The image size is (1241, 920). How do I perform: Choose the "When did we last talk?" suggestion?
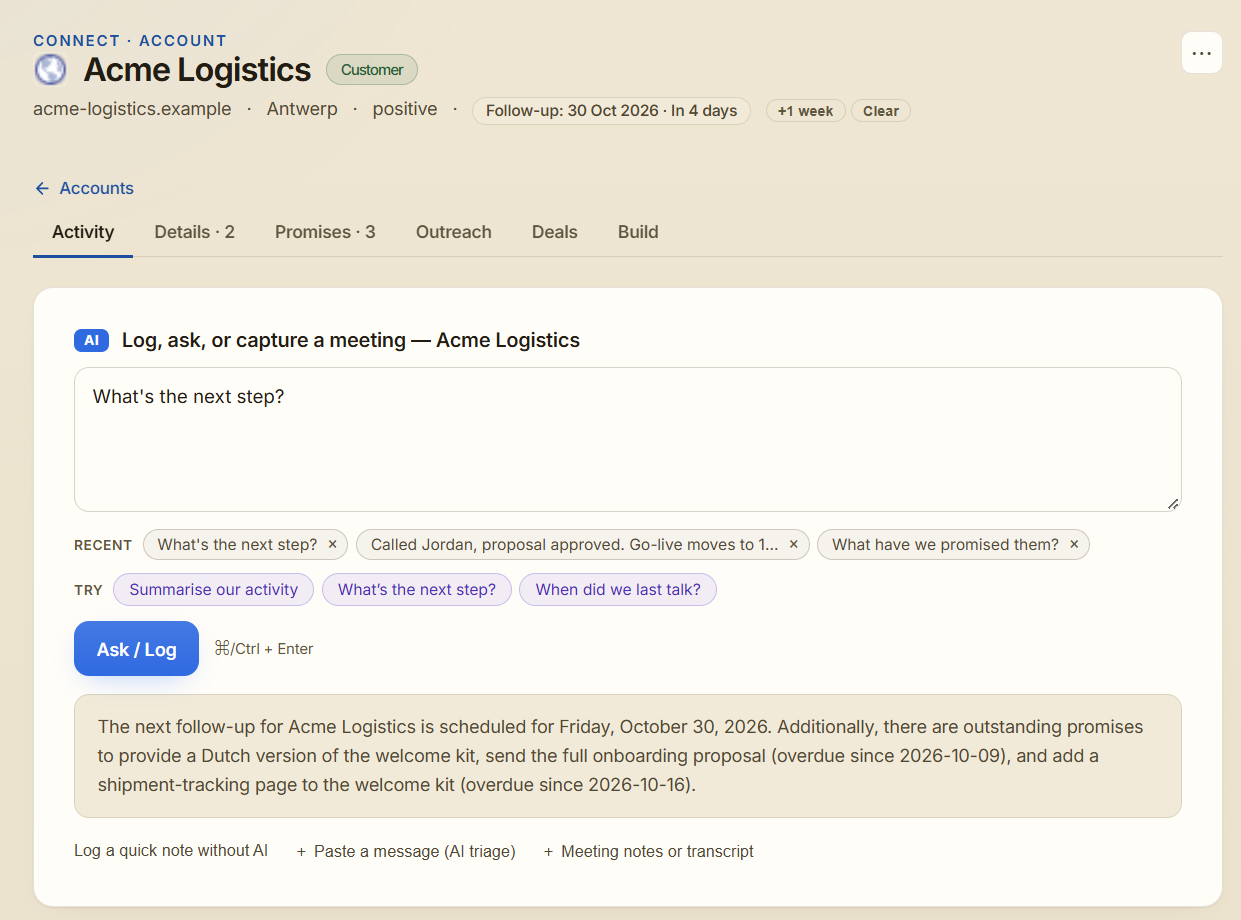(x=618, y=590)
